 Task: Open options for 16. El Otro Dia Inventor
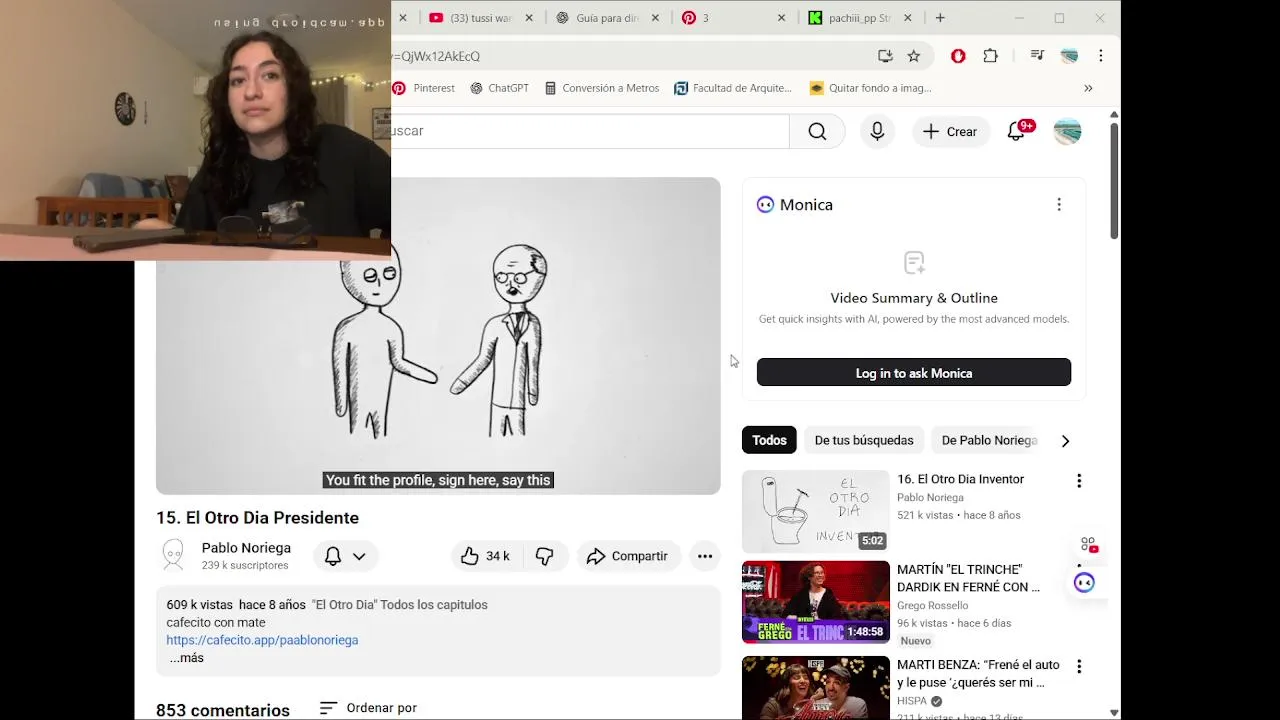[1078, 481]
